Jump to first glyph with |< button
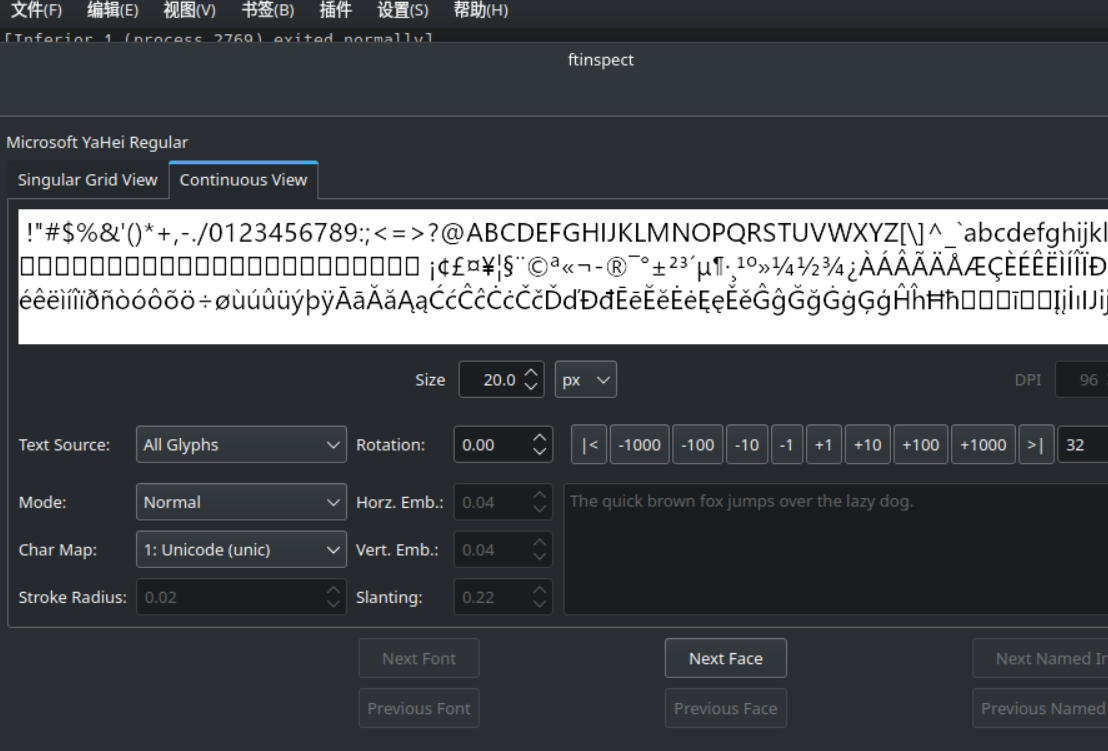The height and width of the screenshot is (751, 1108). pyautogui.click(x=589, y=445)
